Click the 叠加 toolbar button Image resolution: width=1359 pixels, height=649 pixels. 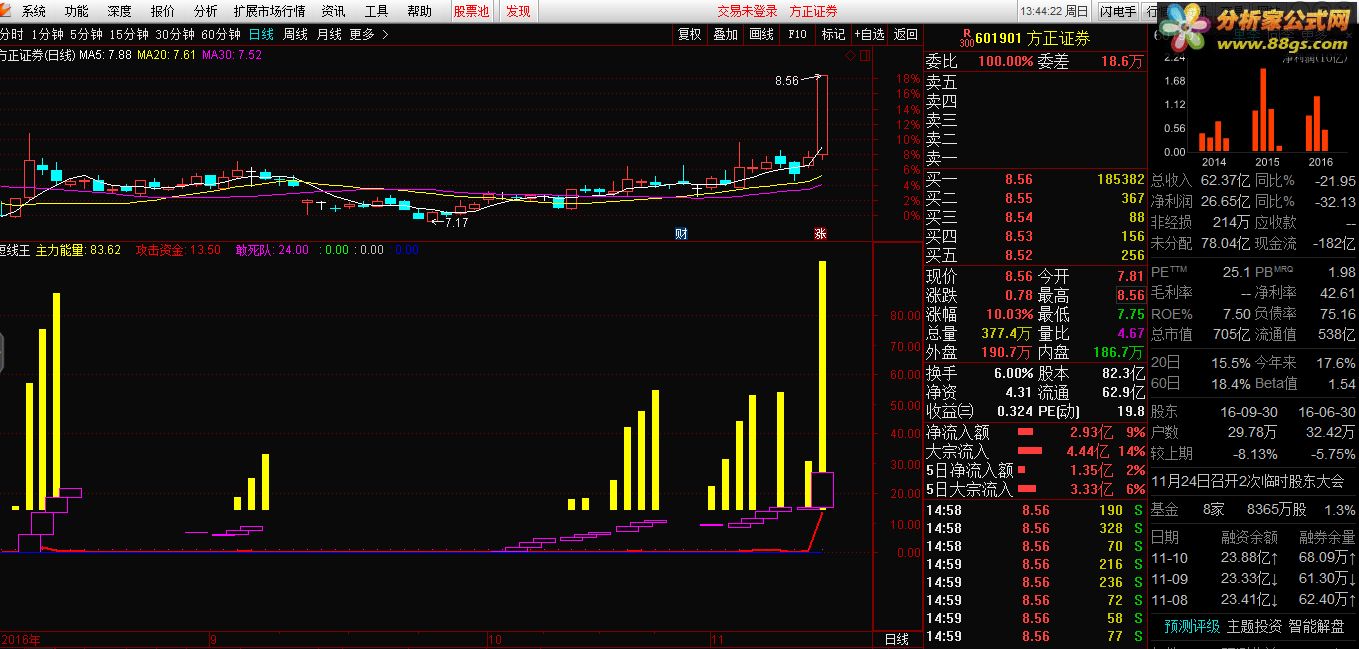(x=725, y=34)
